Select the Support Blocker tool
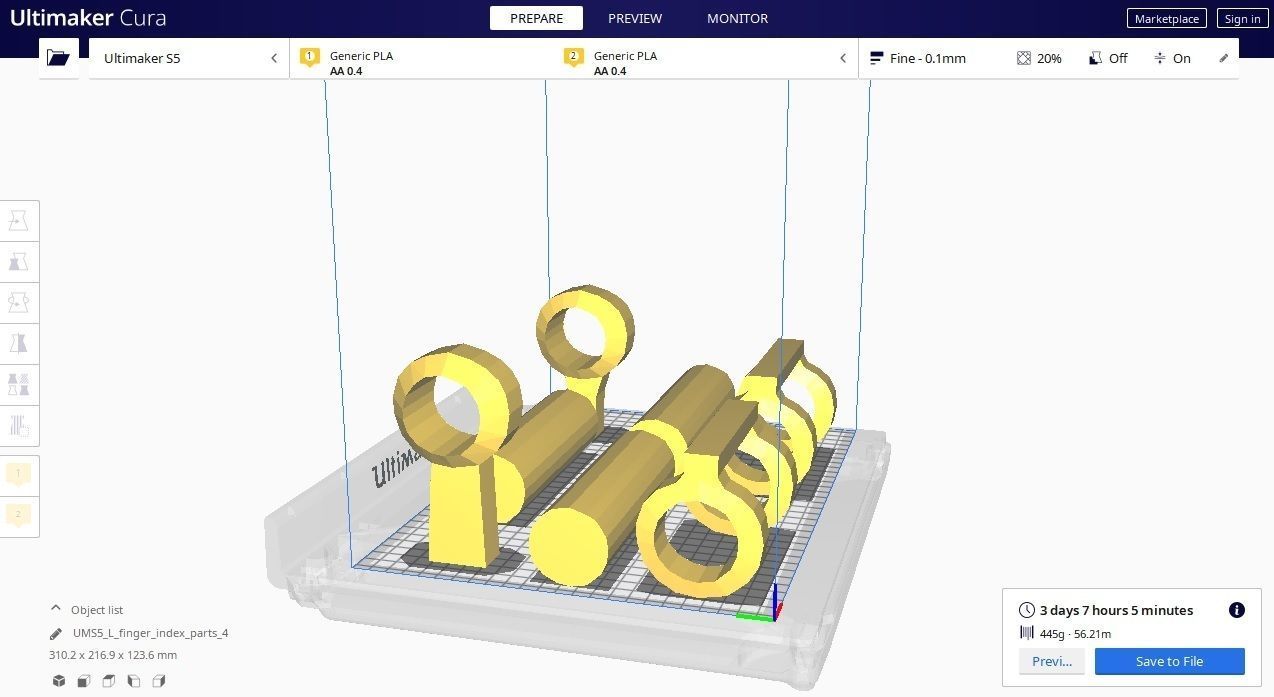 tap(19, 426)
